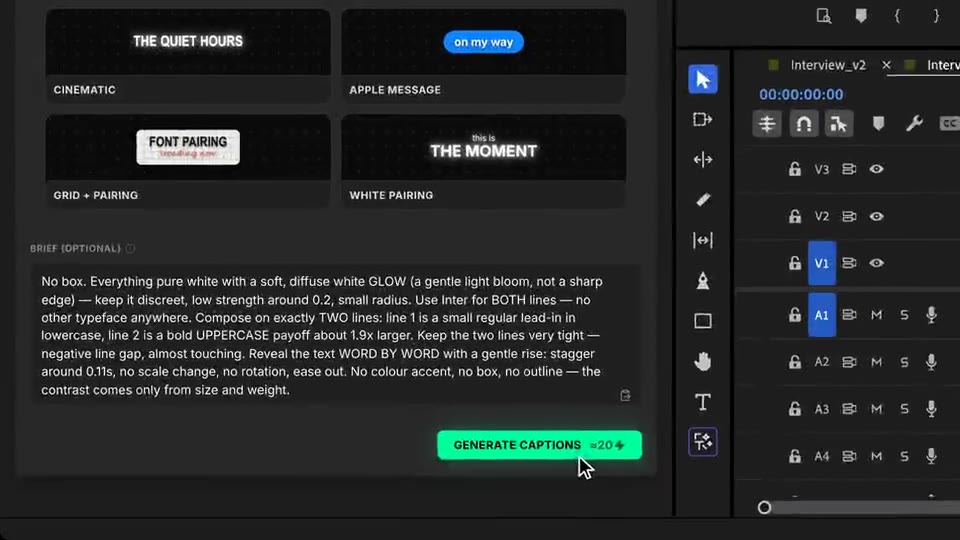Toggle sync lock on V1 track
This screenshot has height=540, width=960.
point(849,263)
